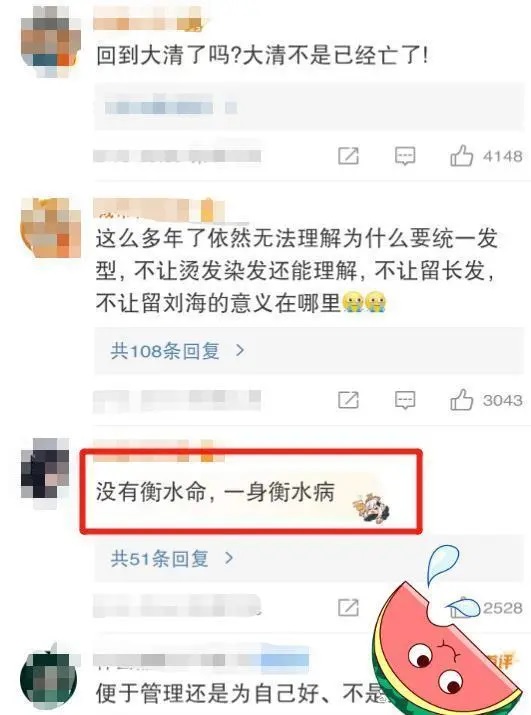Forward the 统一发型 comment
The image size is (531, 715).
click(348, 400)
